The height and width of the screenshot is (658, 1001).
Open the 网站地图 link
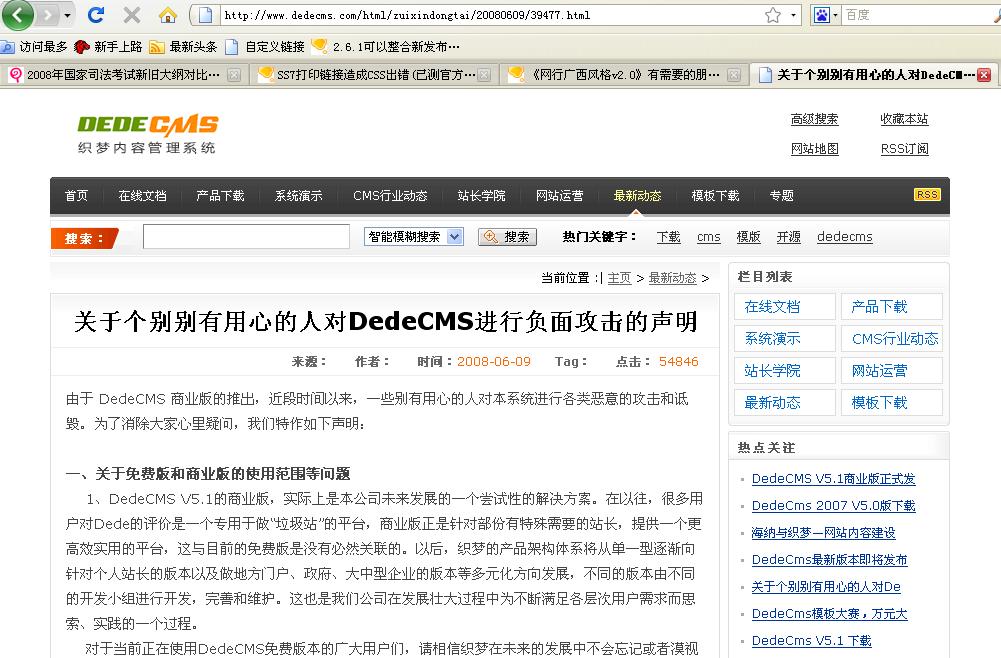pyautogui.click(x=814, y=149)
